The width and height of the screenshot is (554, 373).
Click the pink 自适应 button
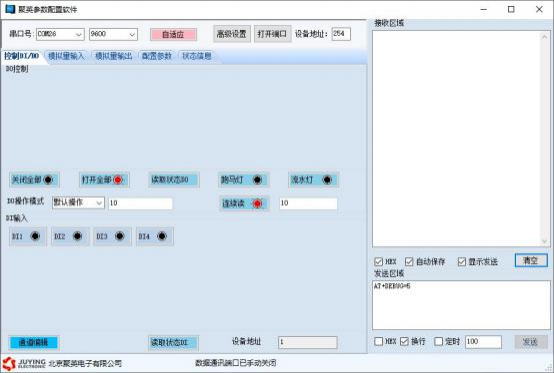[173, 35]
